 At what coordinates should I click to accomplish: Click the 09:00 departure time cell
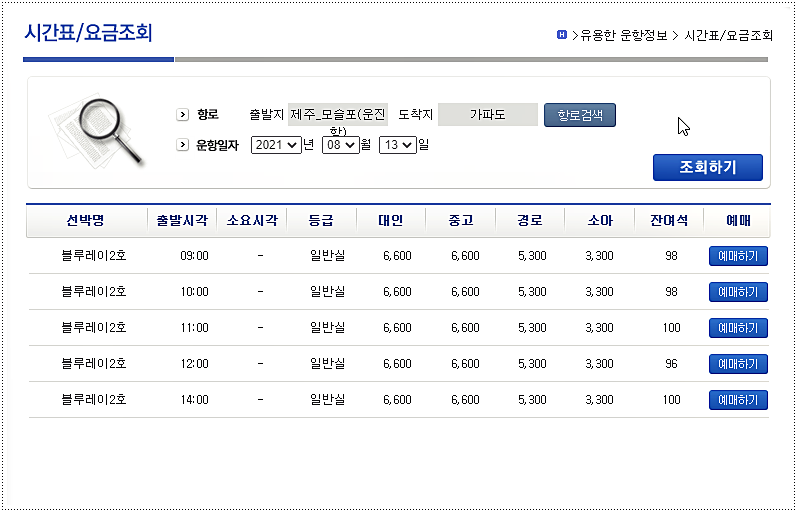click(194, 256)
